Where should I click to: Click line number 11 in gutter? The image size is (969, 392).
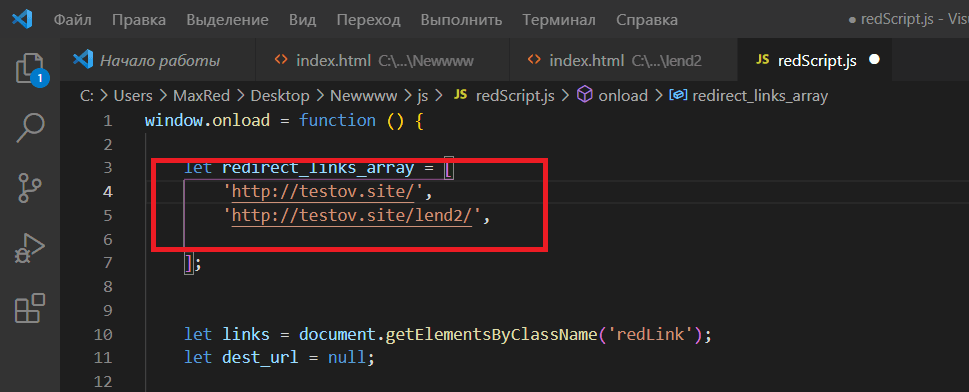click(104, 358)
